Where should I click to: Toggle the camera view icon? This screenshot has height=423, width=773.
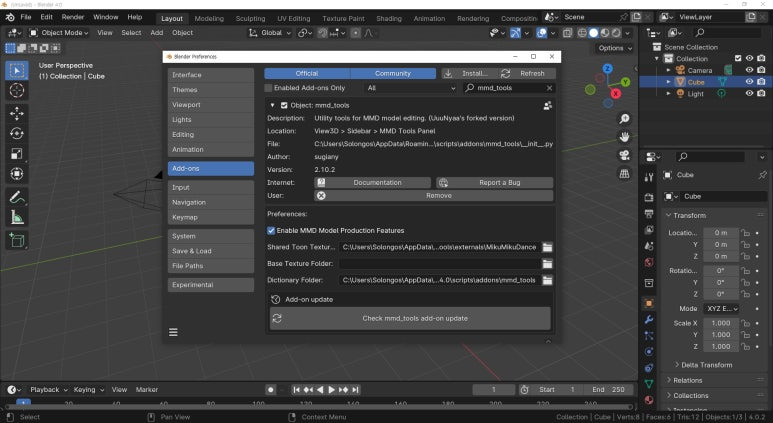click(x=624, y=155)
